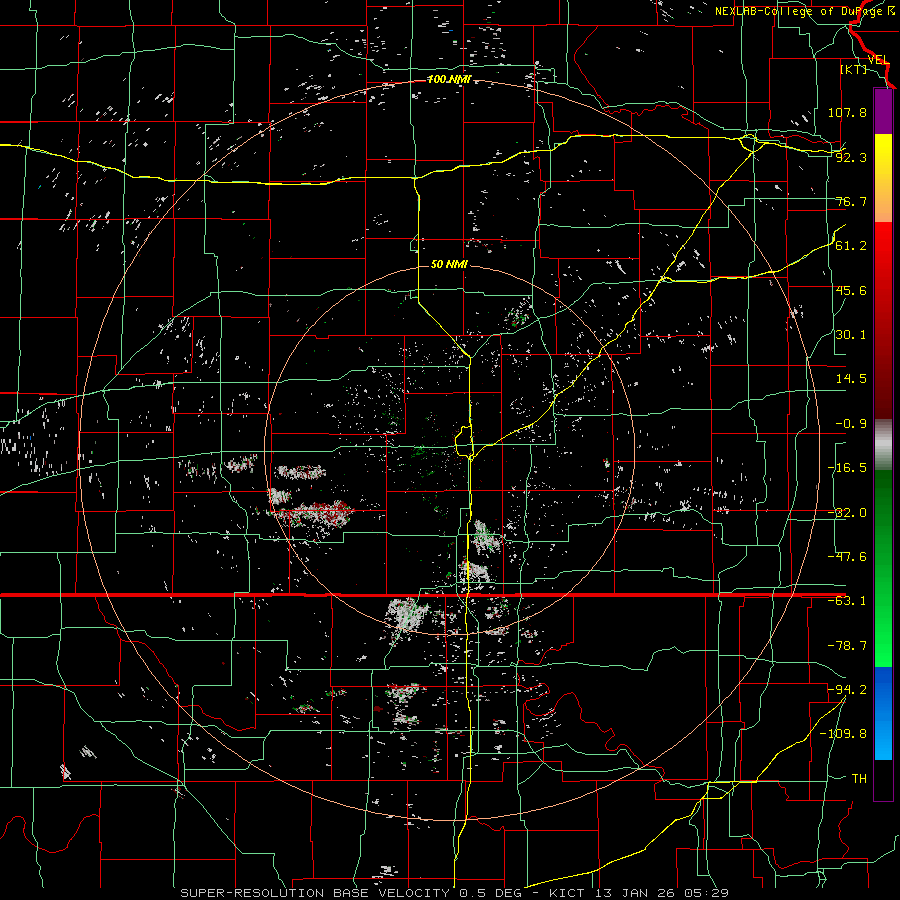This screenshot has width=900, height=900.
Task: Click the yellow-orange segment of the velocity color bar
Action: pyautogui.click(x=883, y=178)
